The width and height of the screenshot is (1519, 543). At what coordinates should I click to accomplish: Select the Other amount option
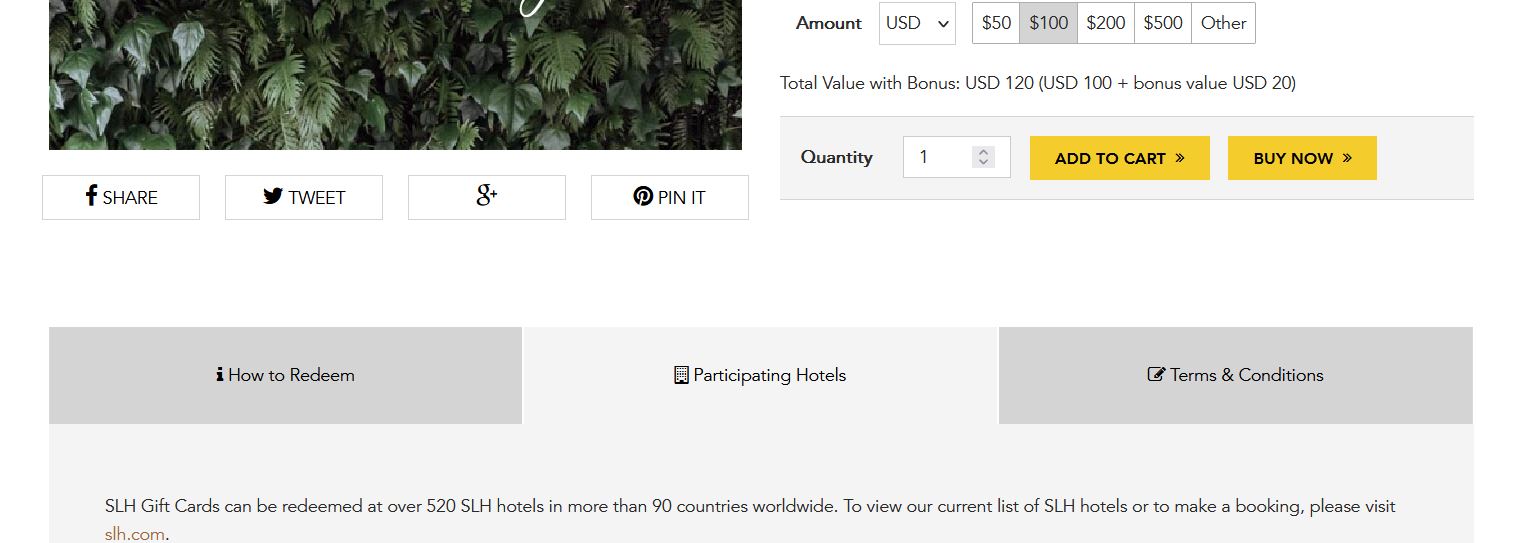(1224, 23)
